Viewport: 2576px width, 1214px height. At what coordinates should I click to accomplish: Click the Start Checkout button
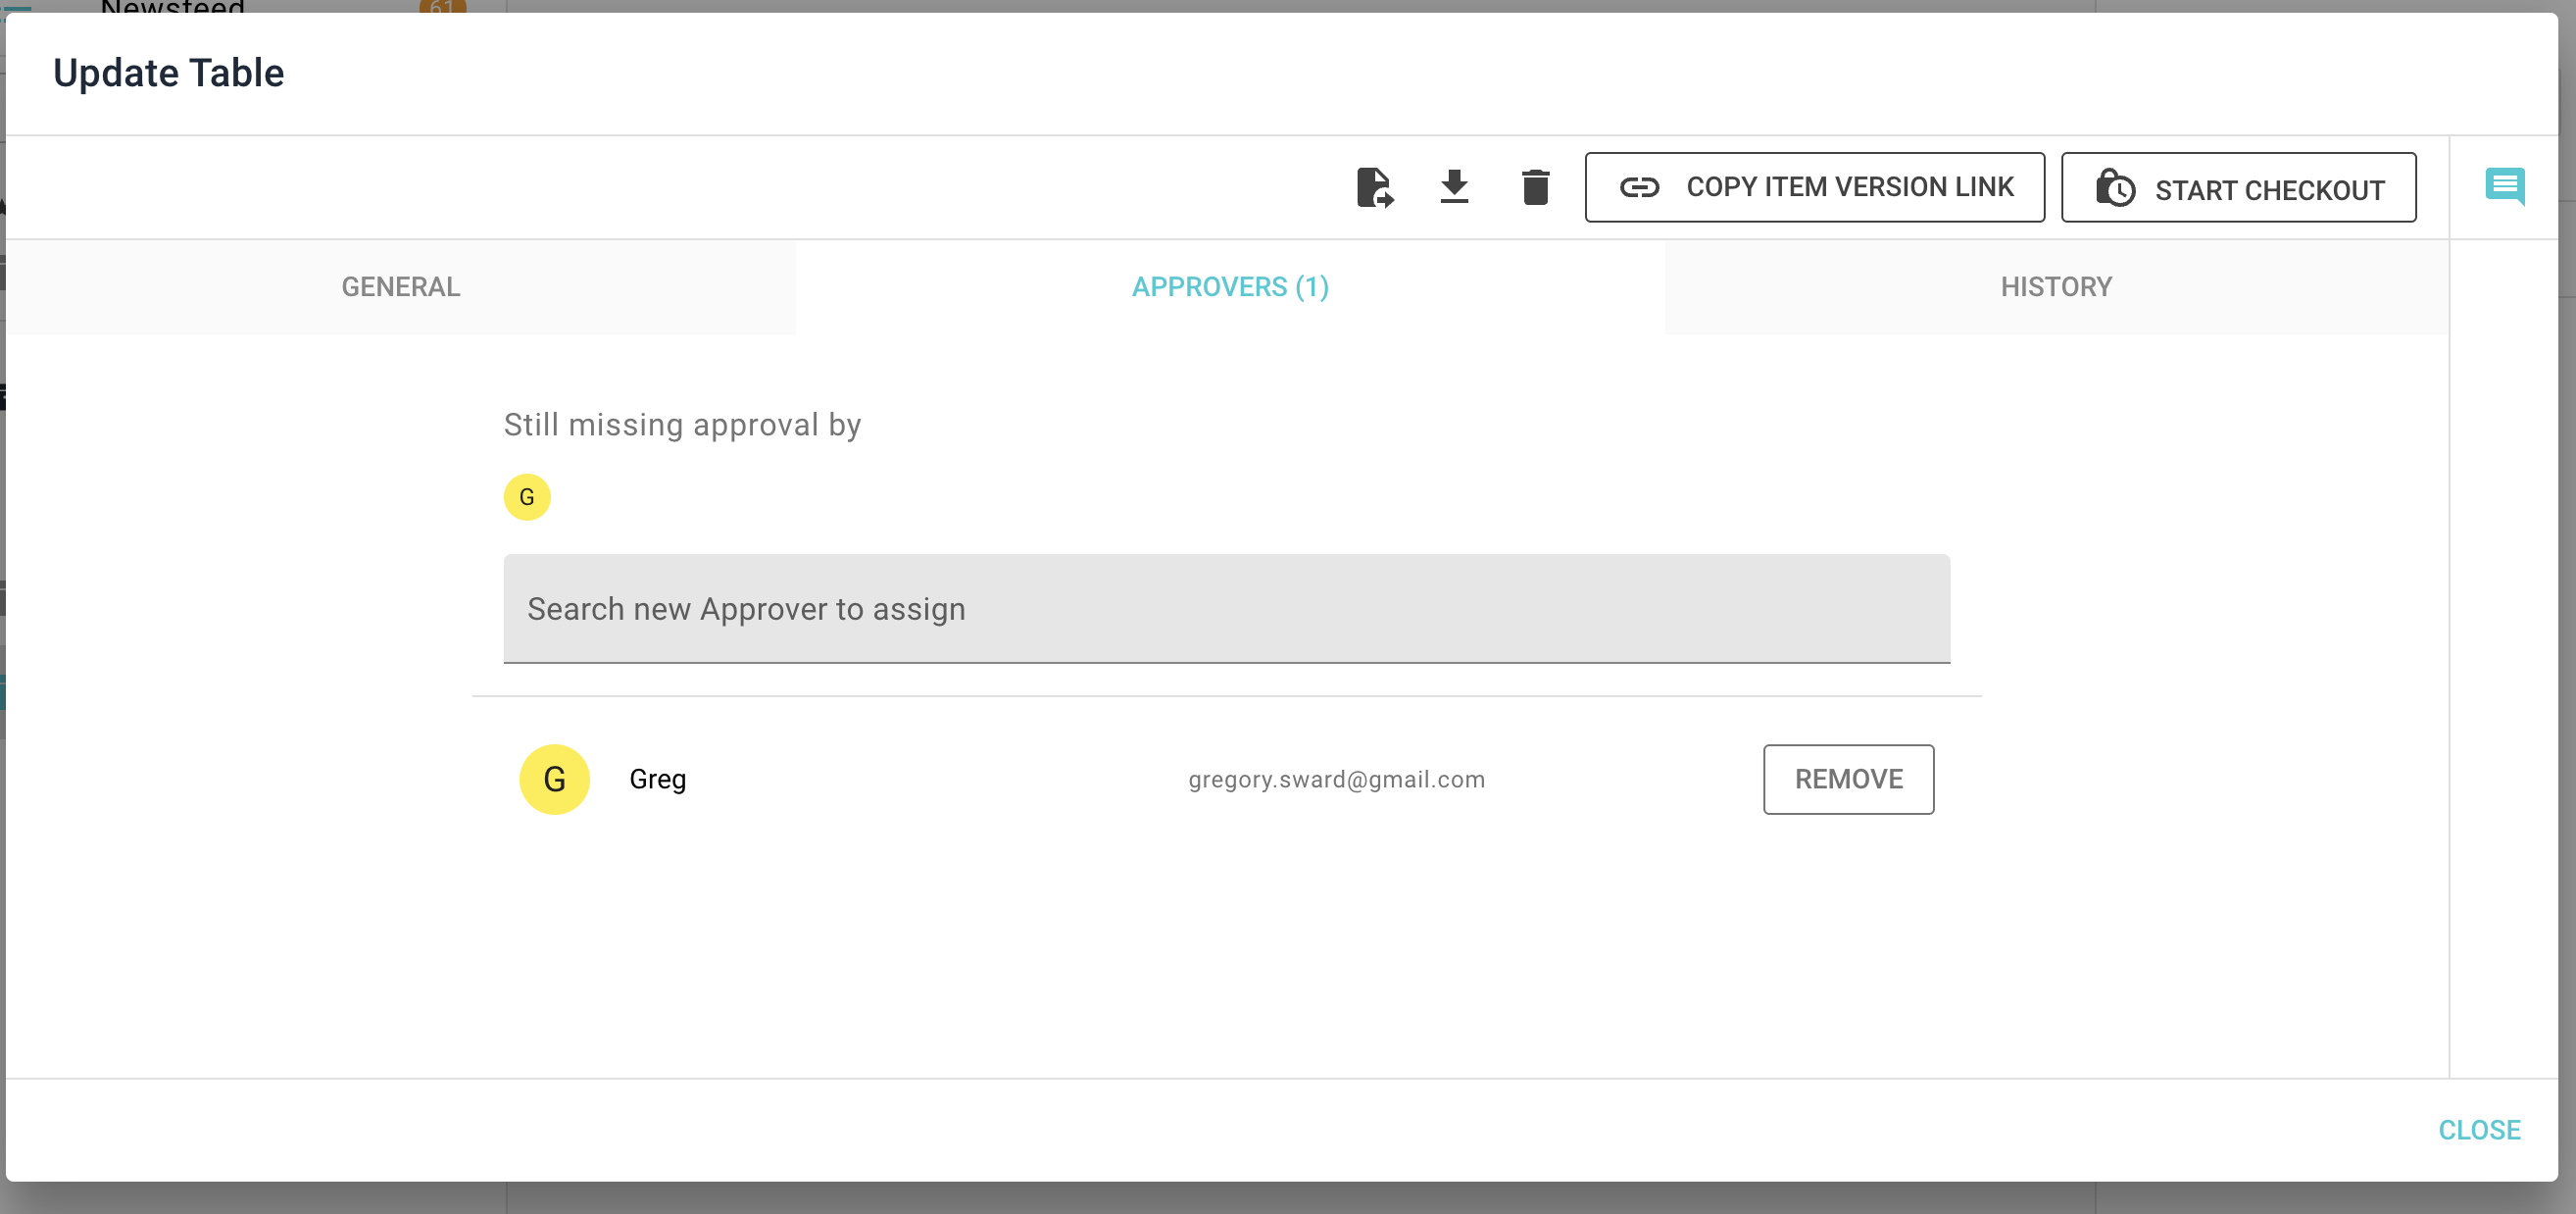click(2238, 188)
